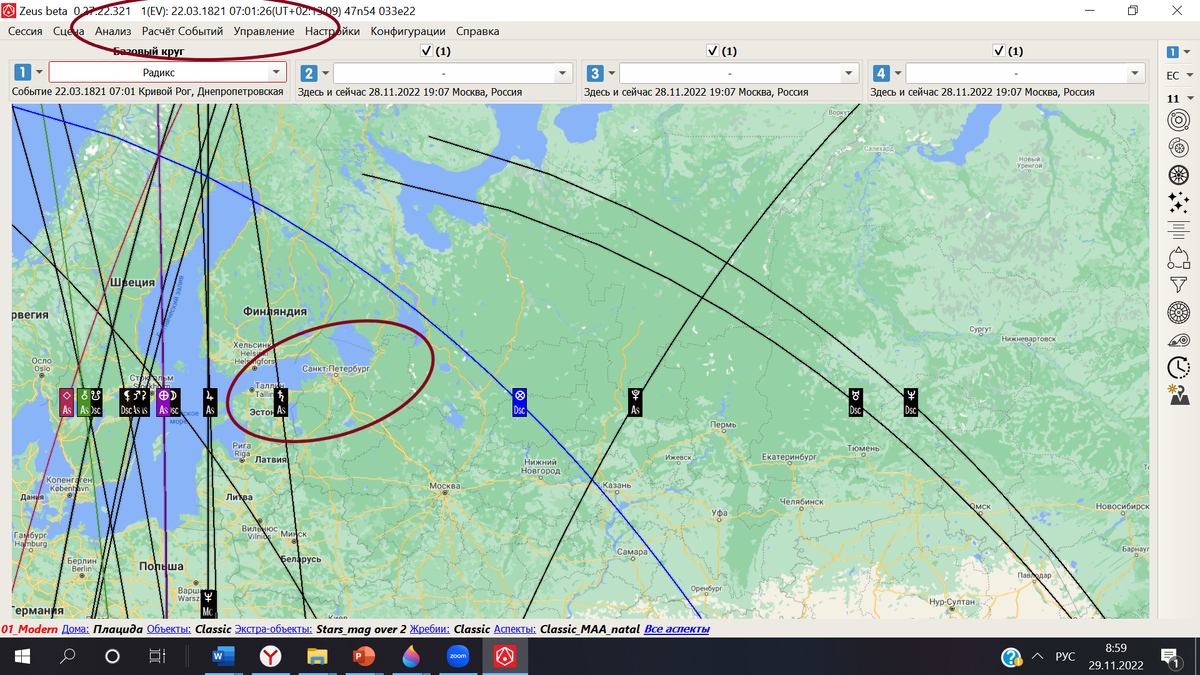Toggle the checkbox above chart 4
This screenshot has height=675, width=1200.
999,50
